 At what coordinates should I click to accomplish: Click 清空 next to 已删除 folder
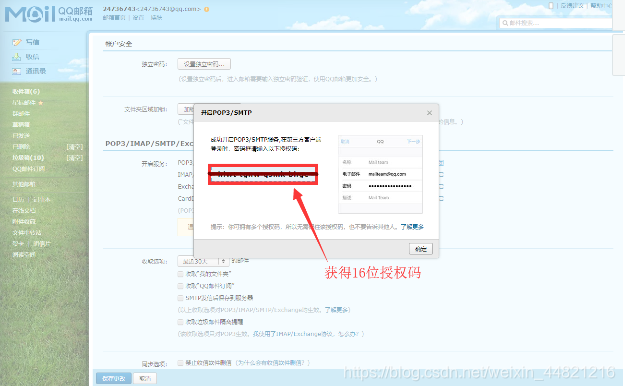[75, 147]
